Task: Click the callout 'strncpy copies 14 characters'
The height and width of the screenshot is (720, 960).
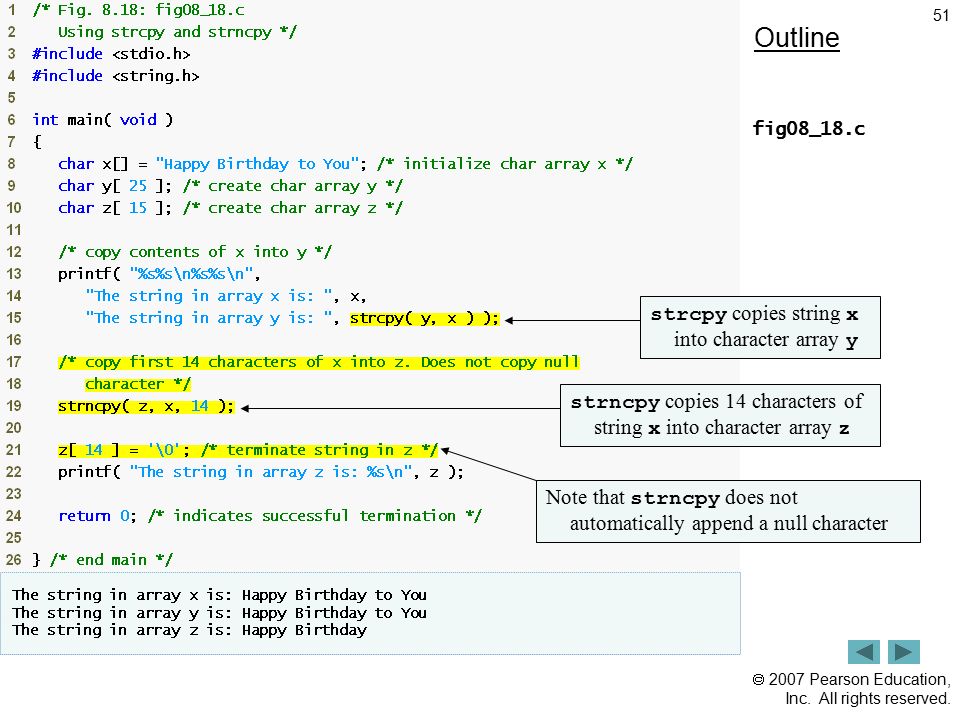Action: point(720,415)
